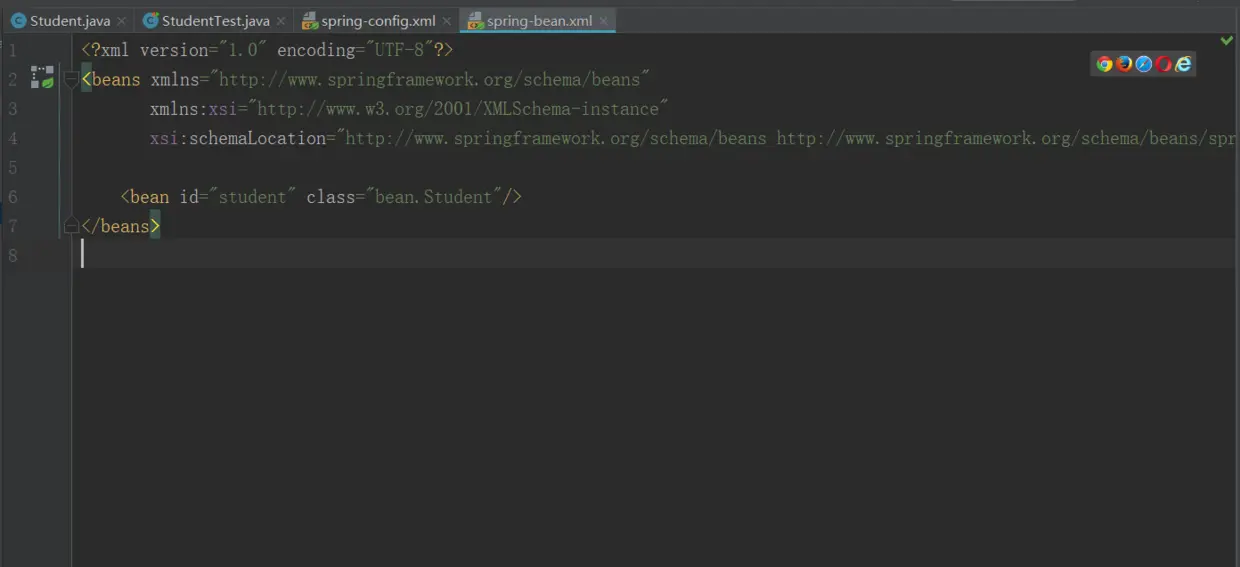Image resolution: width=1240 pixels, height=567 pixels.
Task: Open in Safari browser icon
Action: point(1144,64)
